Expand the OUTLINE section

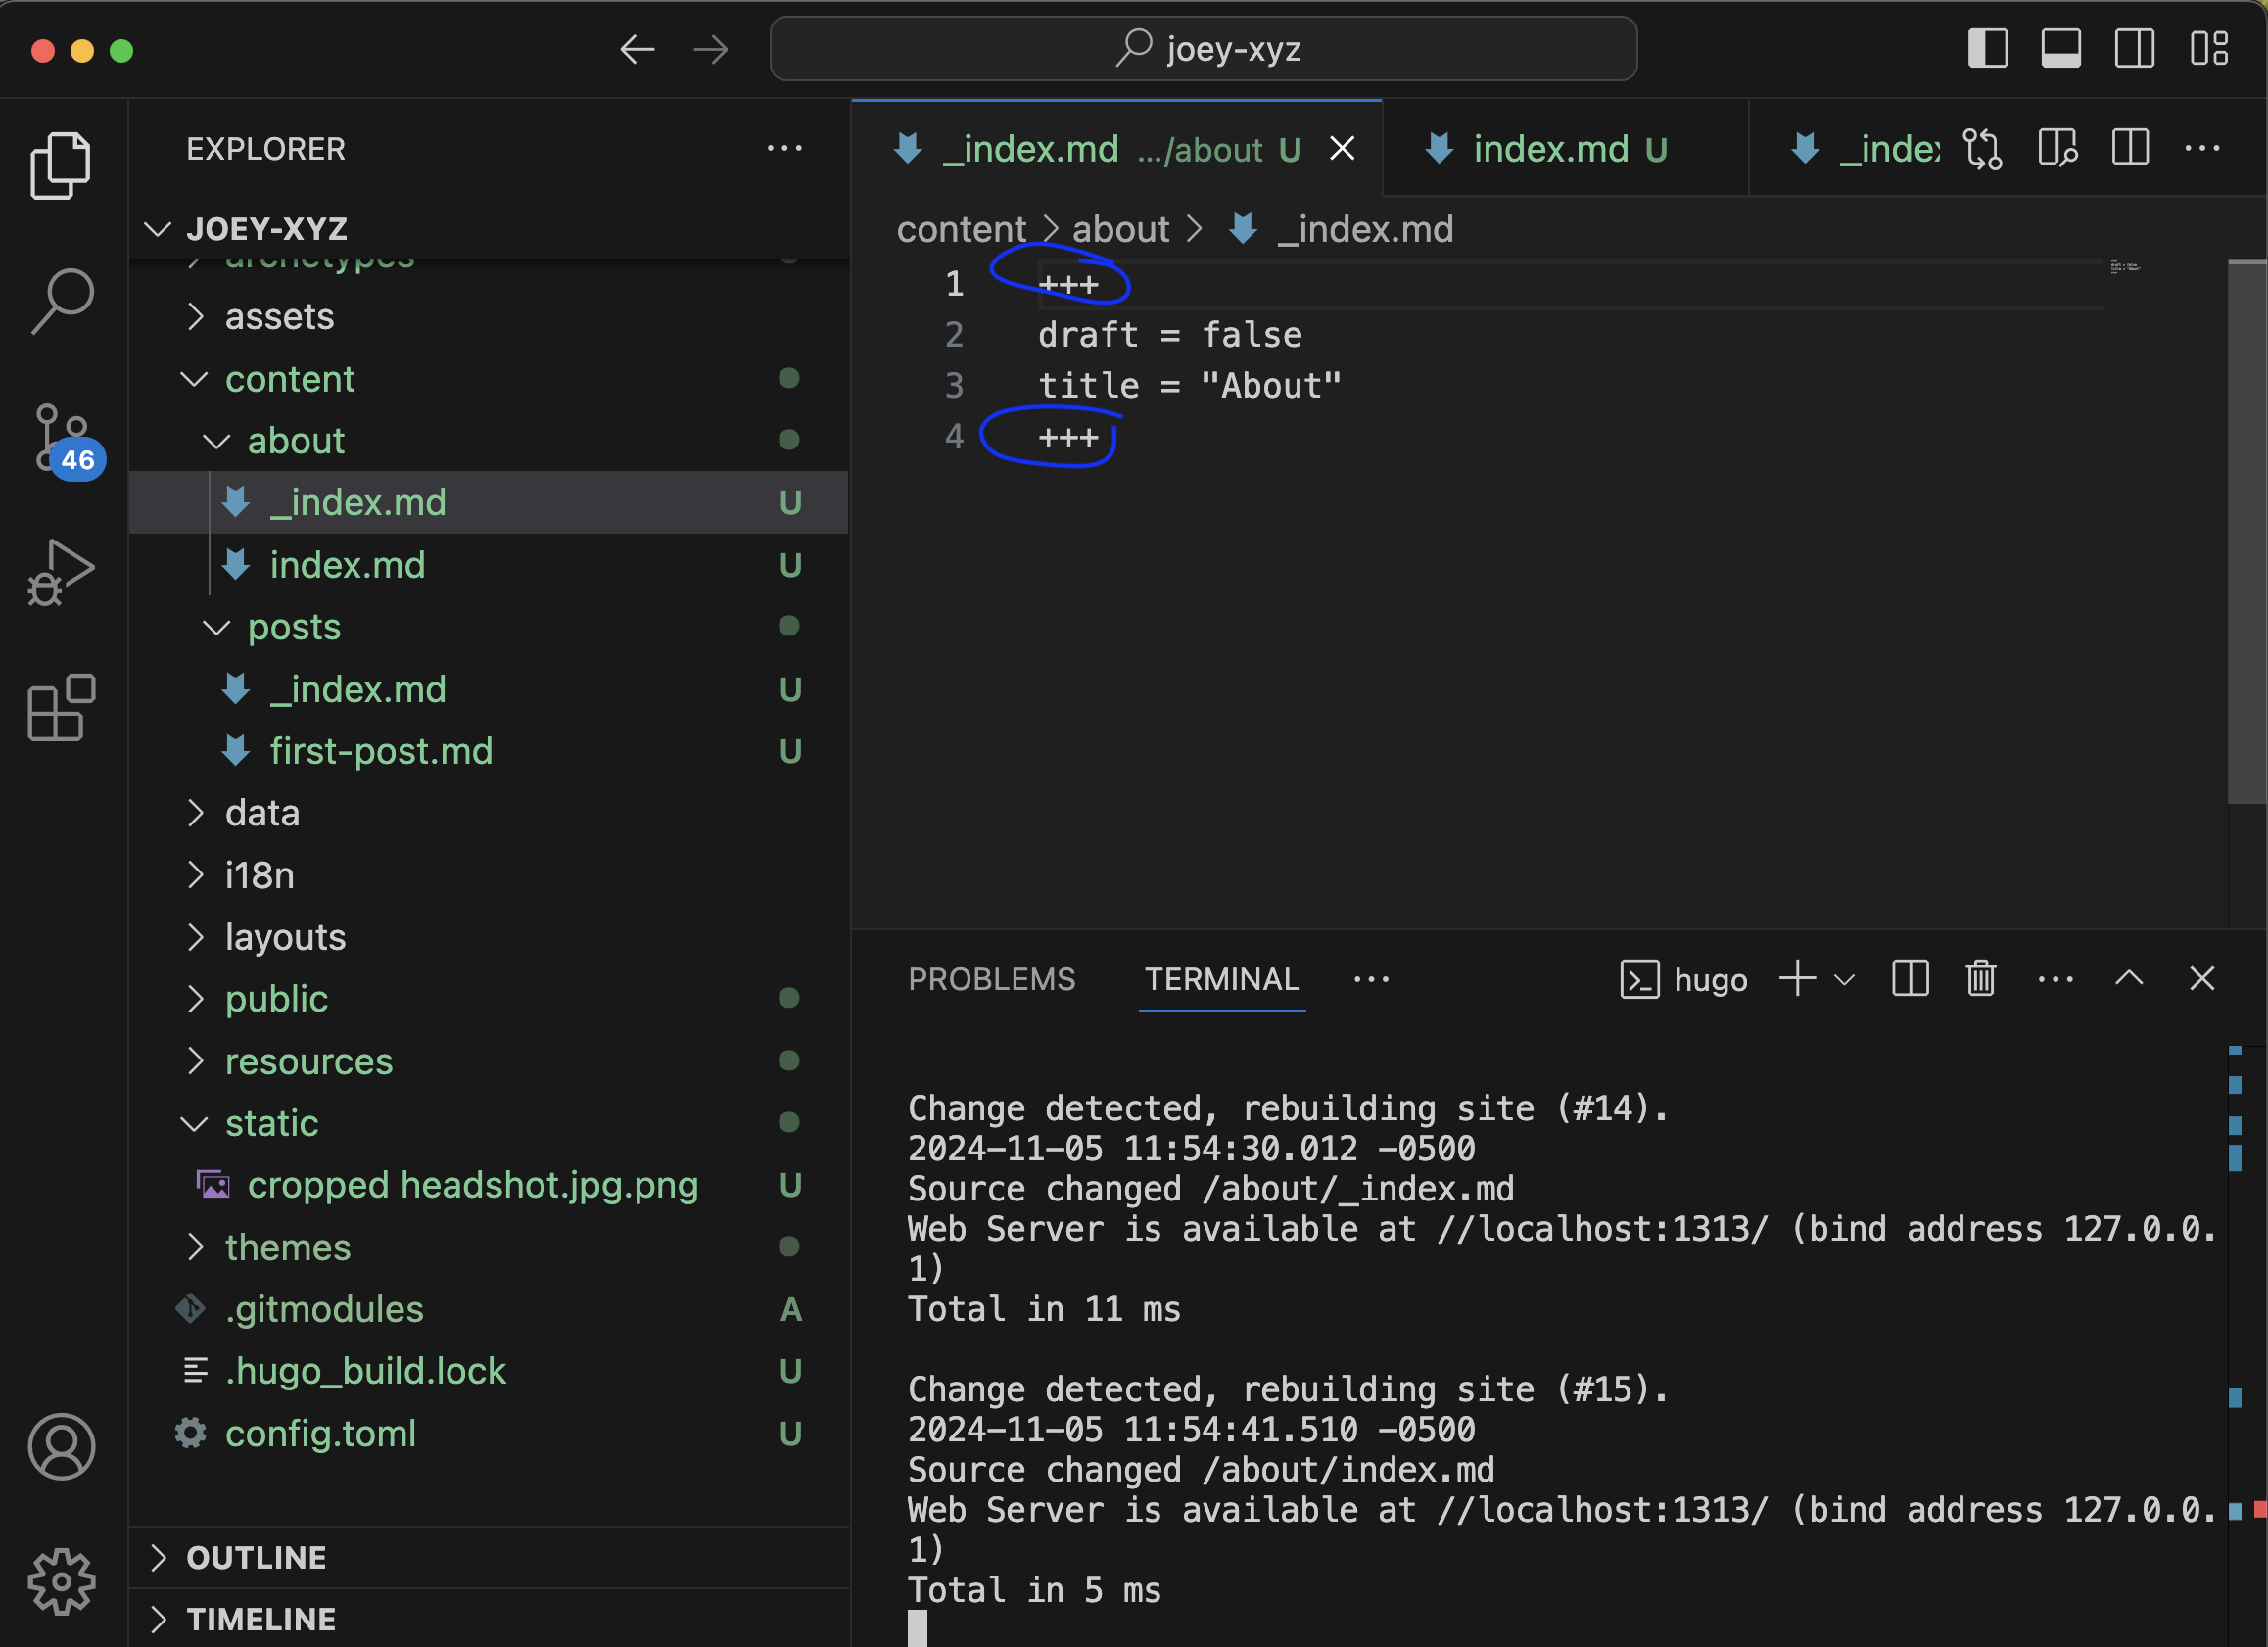(256, 1557)
